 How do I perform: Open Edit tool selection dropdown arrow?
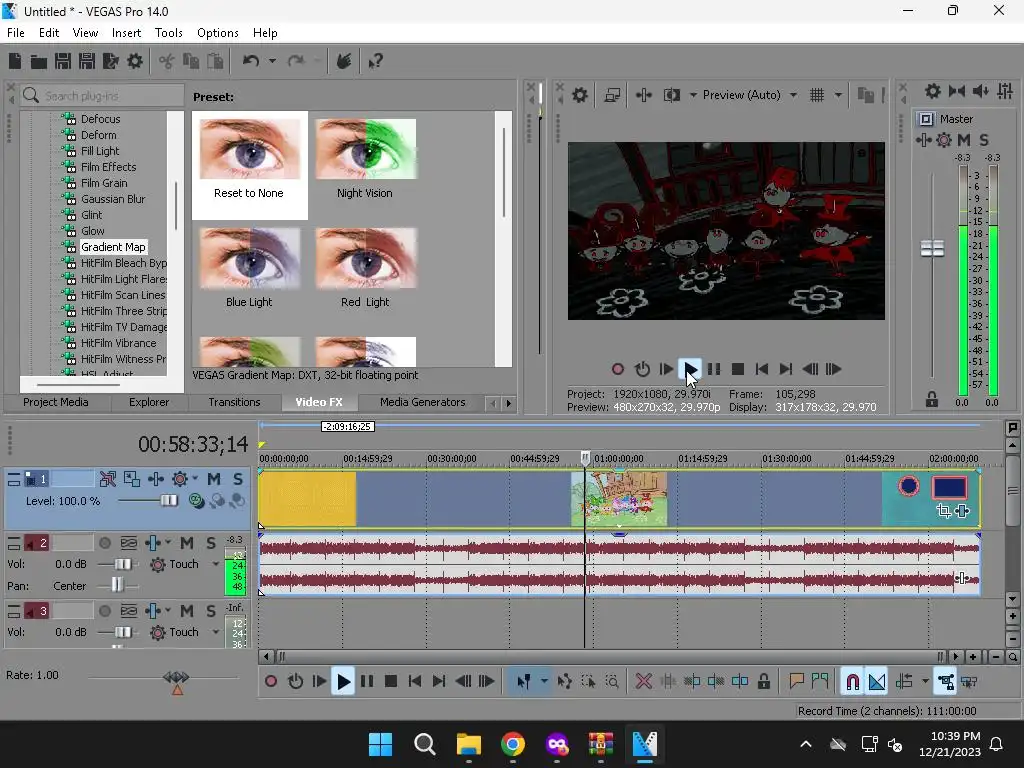coord(544,682)
